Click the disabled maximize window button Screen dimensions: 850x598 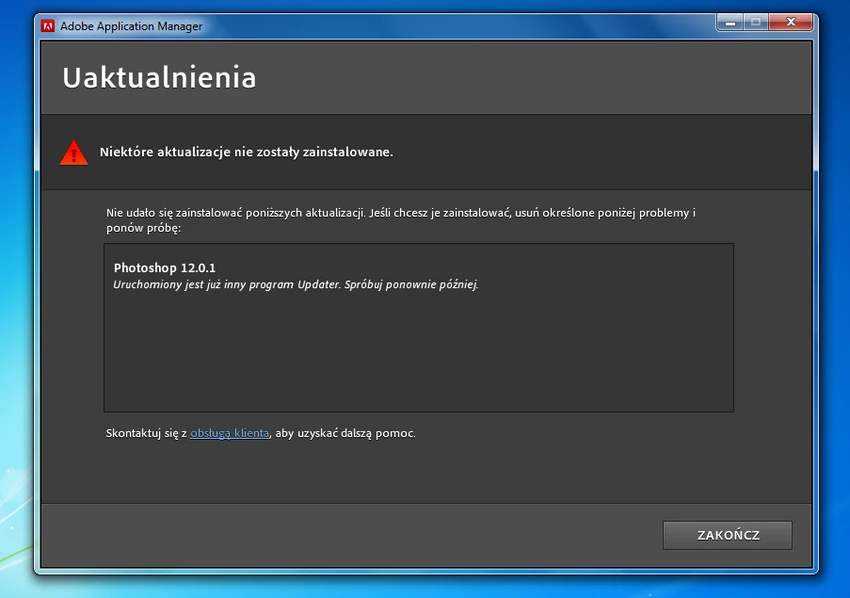756,22
